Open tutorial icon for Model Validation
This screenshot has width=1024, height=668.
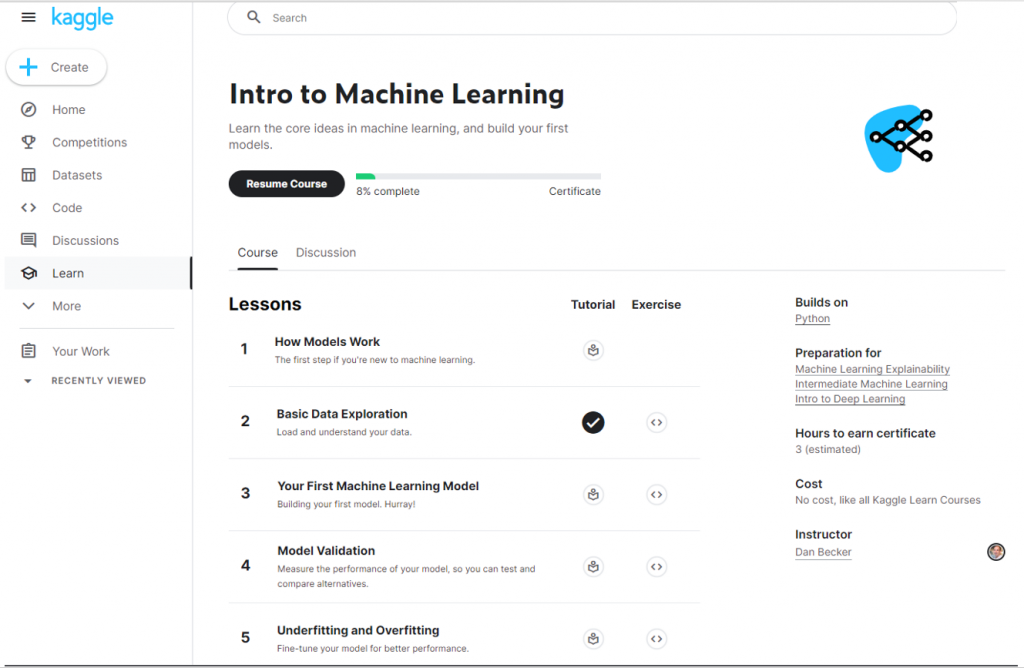(593, 566)
